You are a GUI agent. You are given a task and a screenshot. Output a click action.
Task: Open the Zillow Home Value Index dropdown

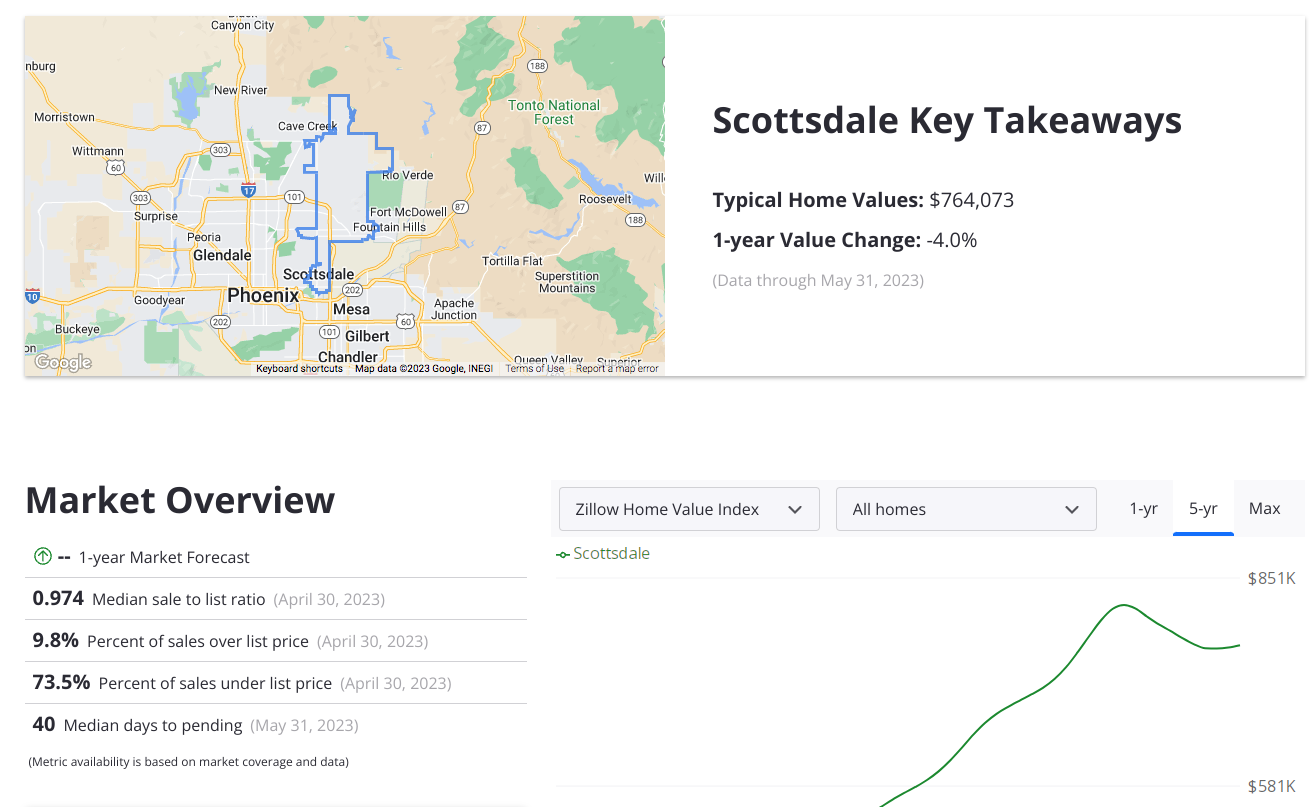pyautogui.click(x=689, y=509)
